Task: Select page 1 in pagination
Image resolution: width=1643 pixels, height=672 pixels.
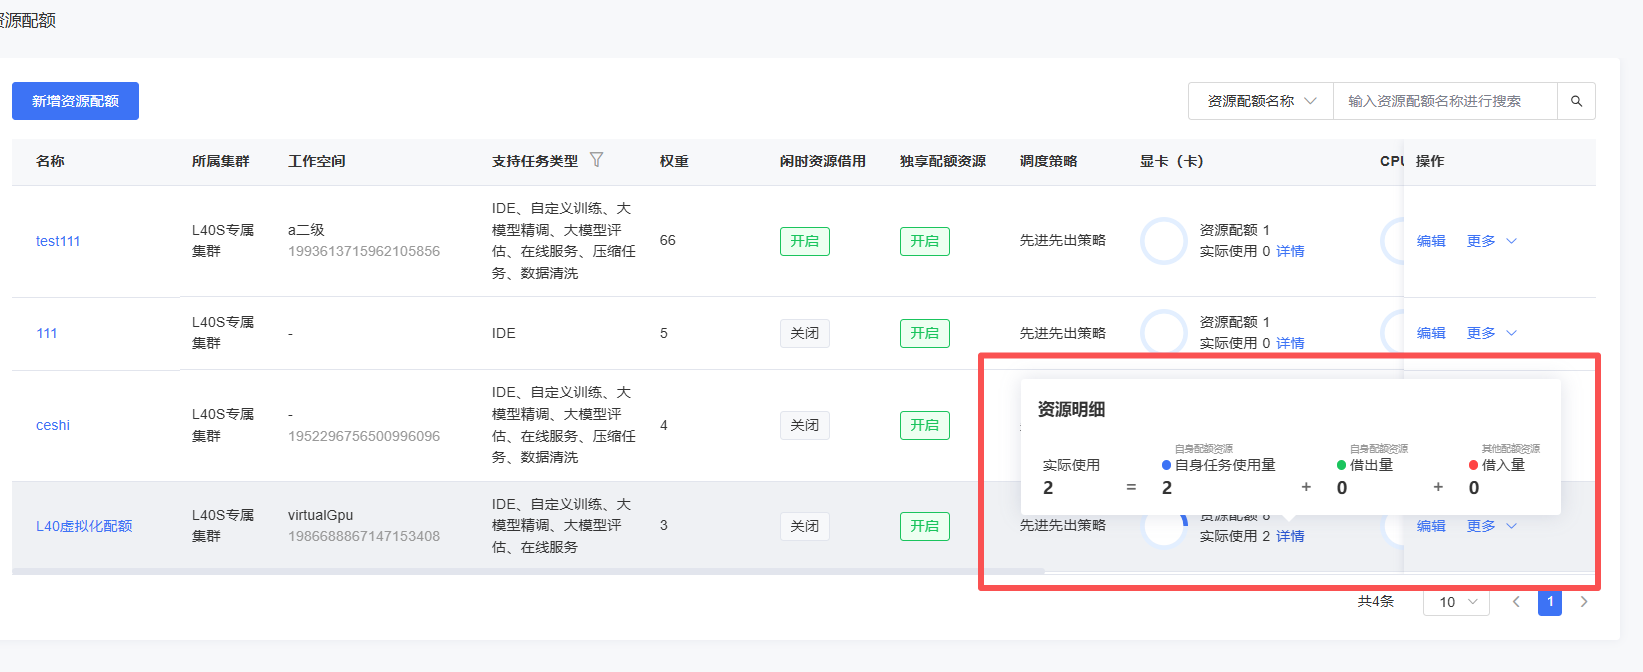Action: click(x=1550, y=602)
